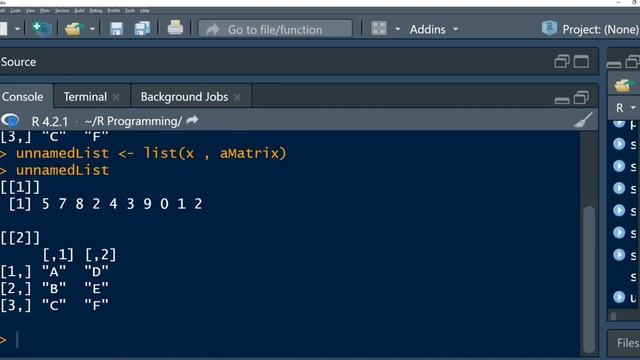Click the matrix row '[2,] "B" "E"'

[54, 289]
